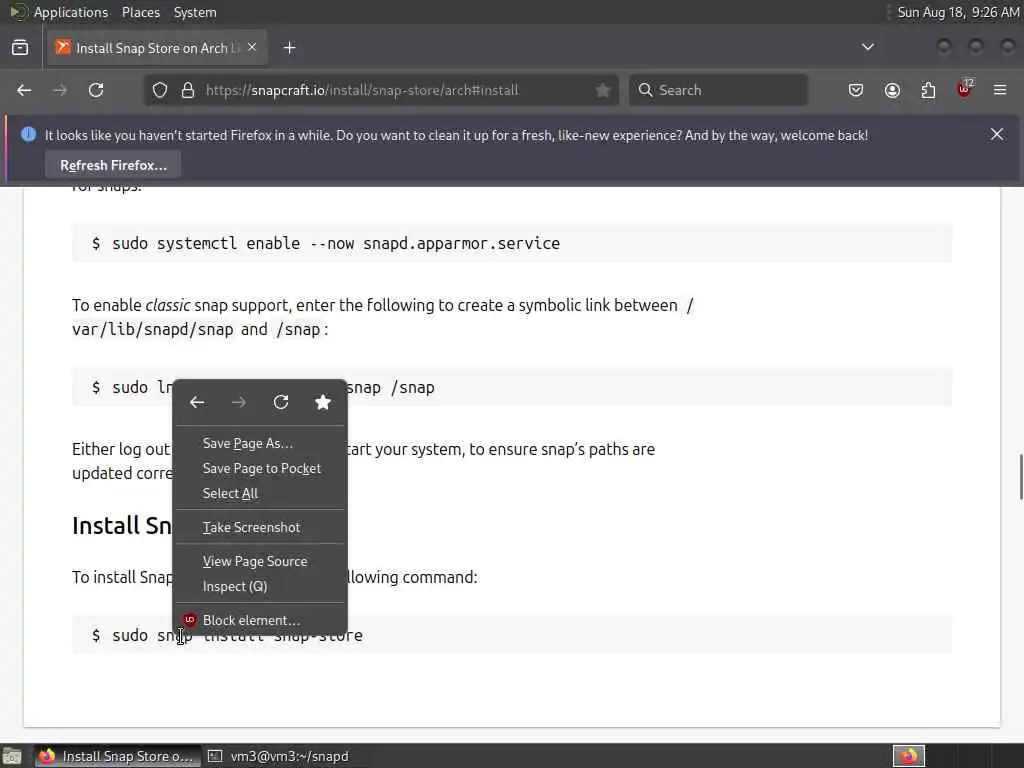
Task: Open the Pocket save icon in toolbar
Action: [856, 90]
